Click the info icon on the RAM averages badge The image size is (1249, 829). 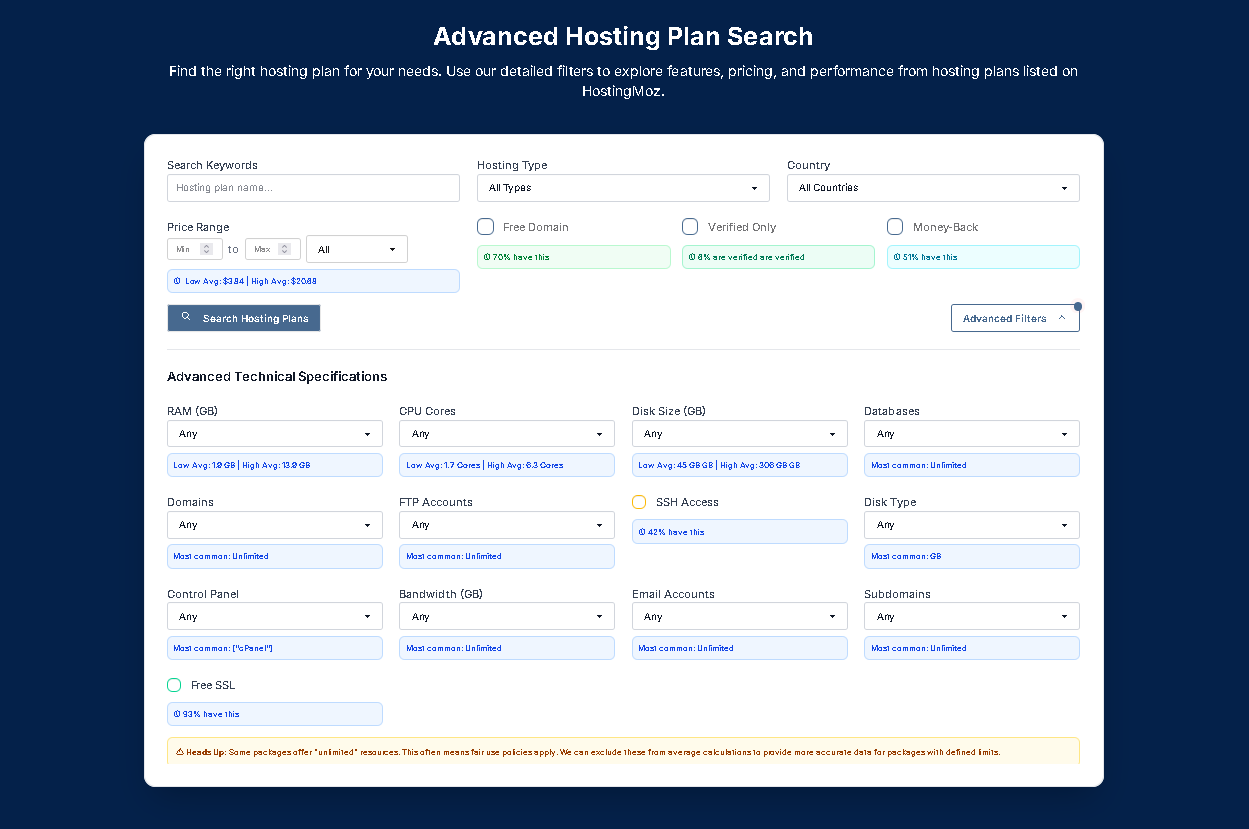pos(175,465)
